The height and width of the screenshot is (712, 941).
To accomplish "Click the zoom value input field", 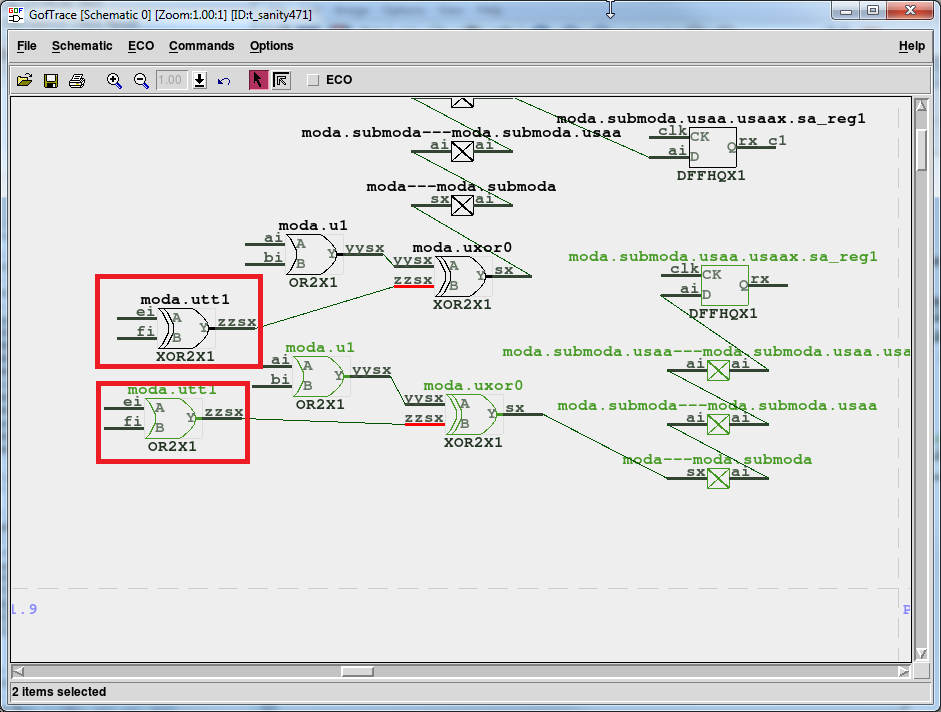I will tap(171, 80).
